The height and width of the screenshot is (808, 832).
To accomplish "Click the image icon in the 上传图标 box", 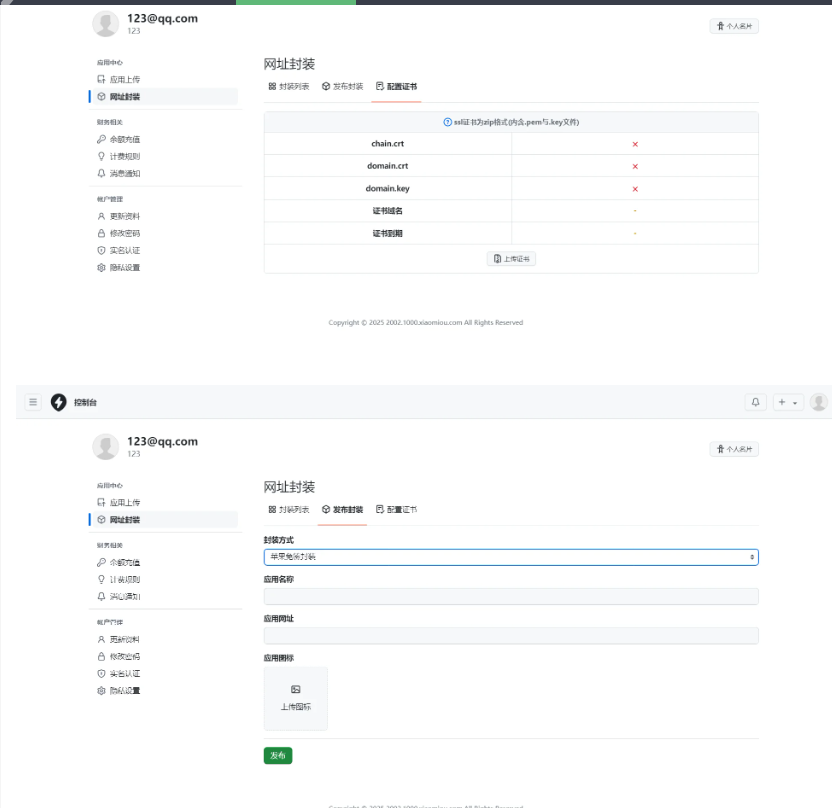I will tap(295, 690).
